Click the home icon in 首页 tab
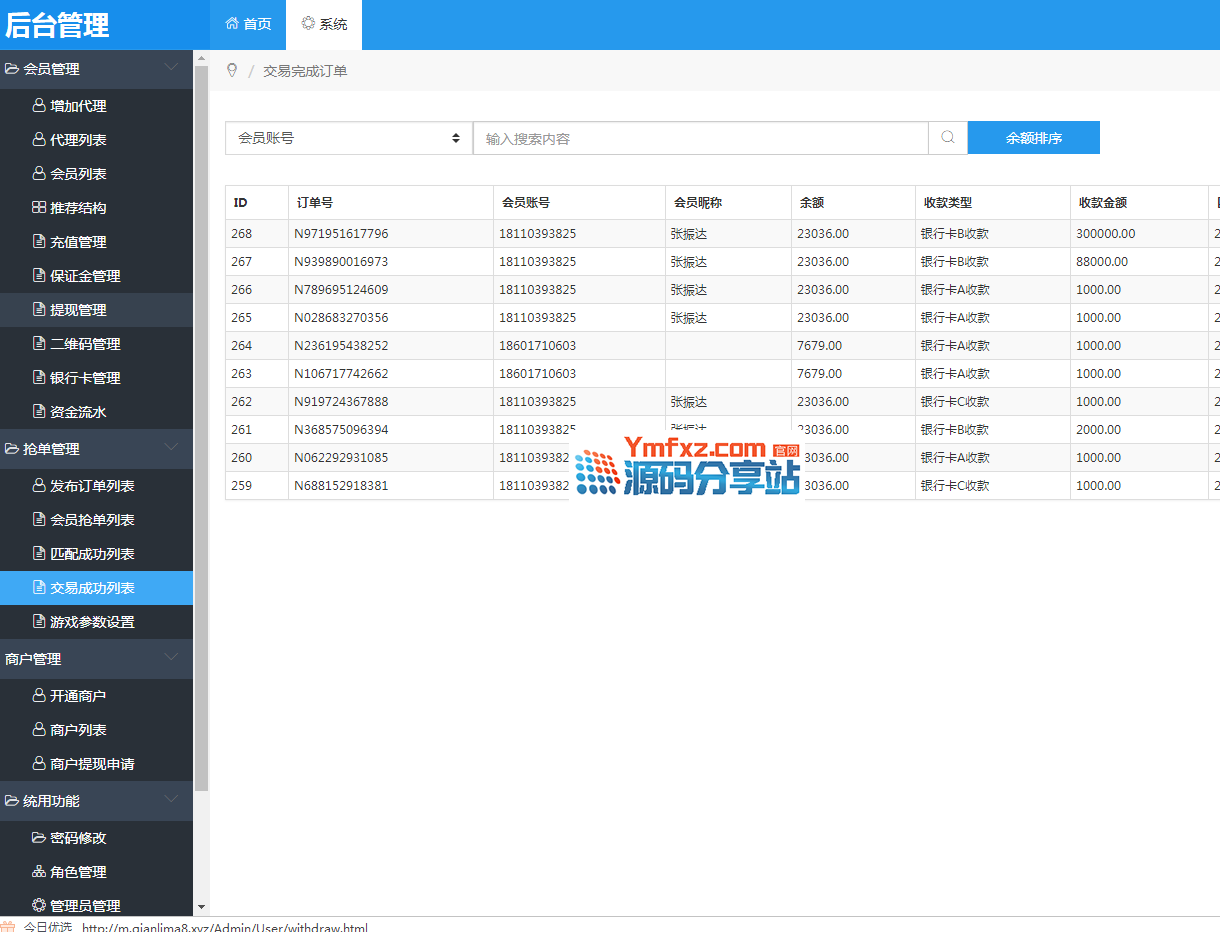Screen dimensions: 1220x932 pos(232,23)
